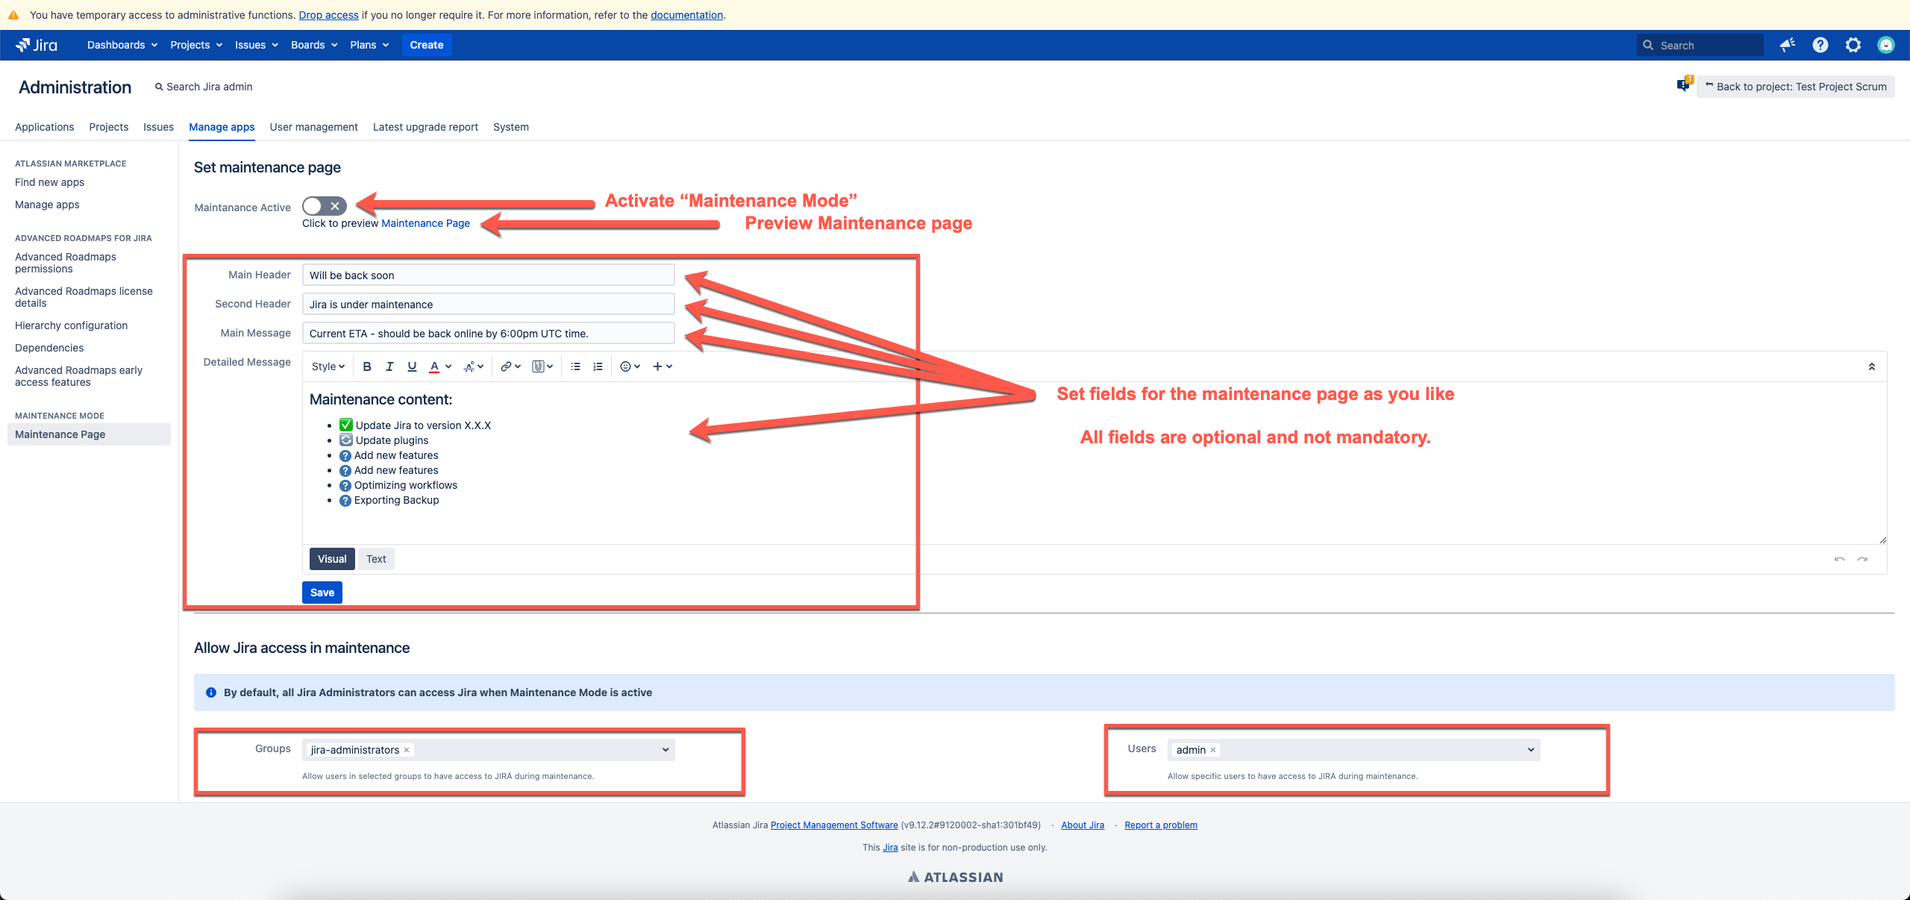The image size is (1910, 900).
Task: Toggle the Maintenance Active switch
Action: [x=324, y=206]
